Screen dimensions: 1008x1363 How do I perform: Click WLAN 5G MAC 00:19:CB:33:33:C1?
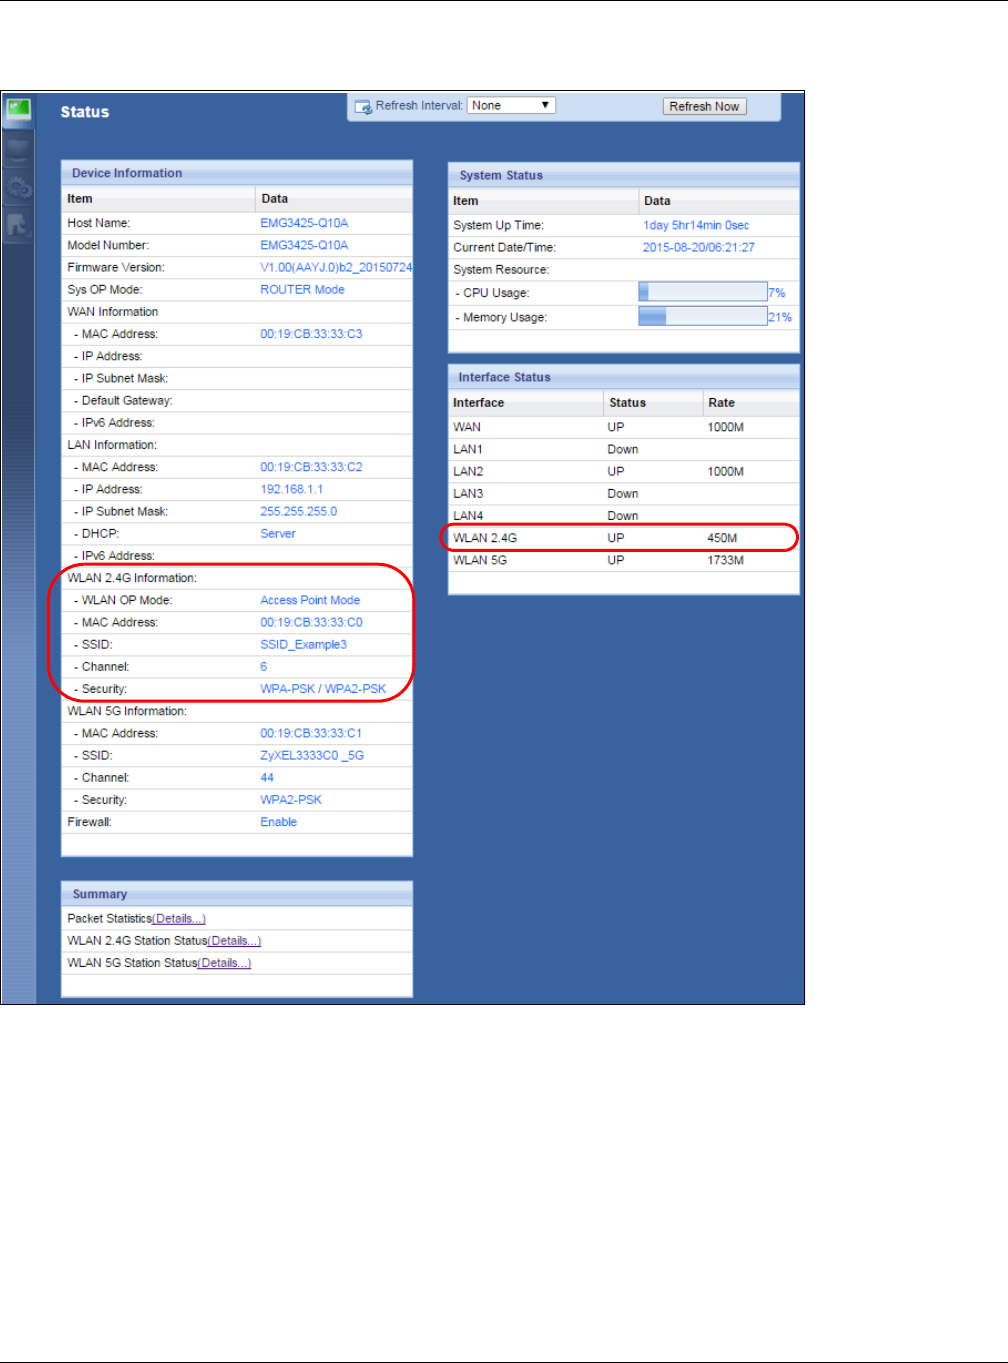pyautogui.click(x=311, y=733)
